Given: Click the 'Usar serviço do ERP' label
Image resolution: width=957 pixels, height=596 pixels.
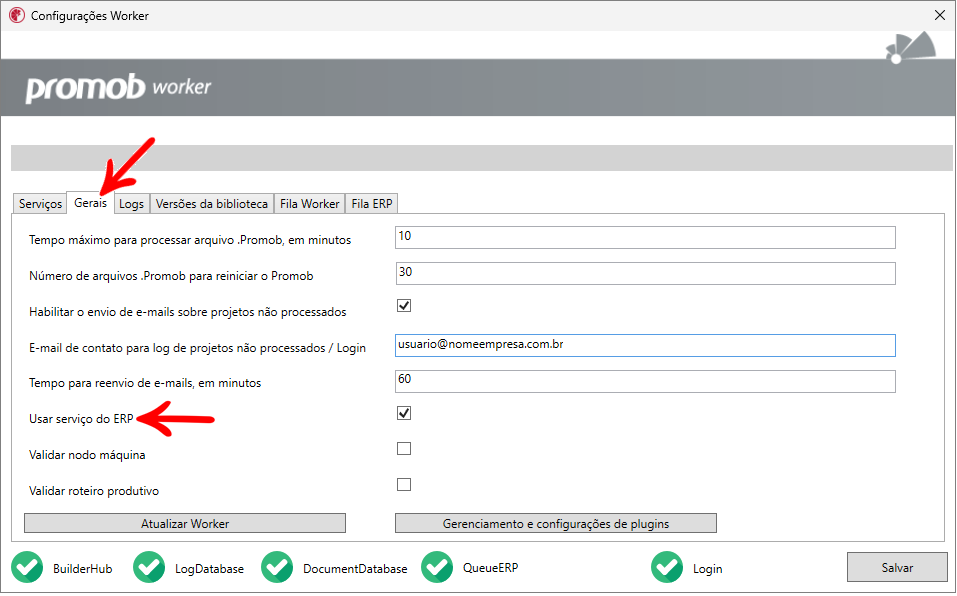Looking at the screenshot, I should point(81,419).
